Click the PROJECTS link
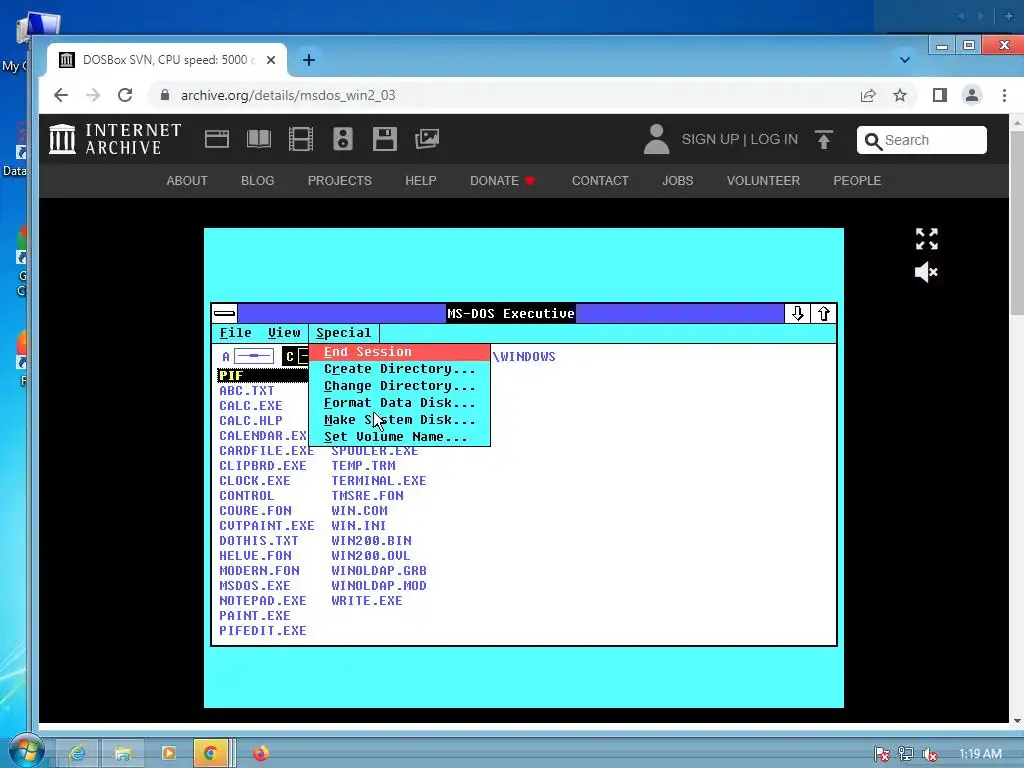Screen dimensions: 1024x768 tap(340, 181)
